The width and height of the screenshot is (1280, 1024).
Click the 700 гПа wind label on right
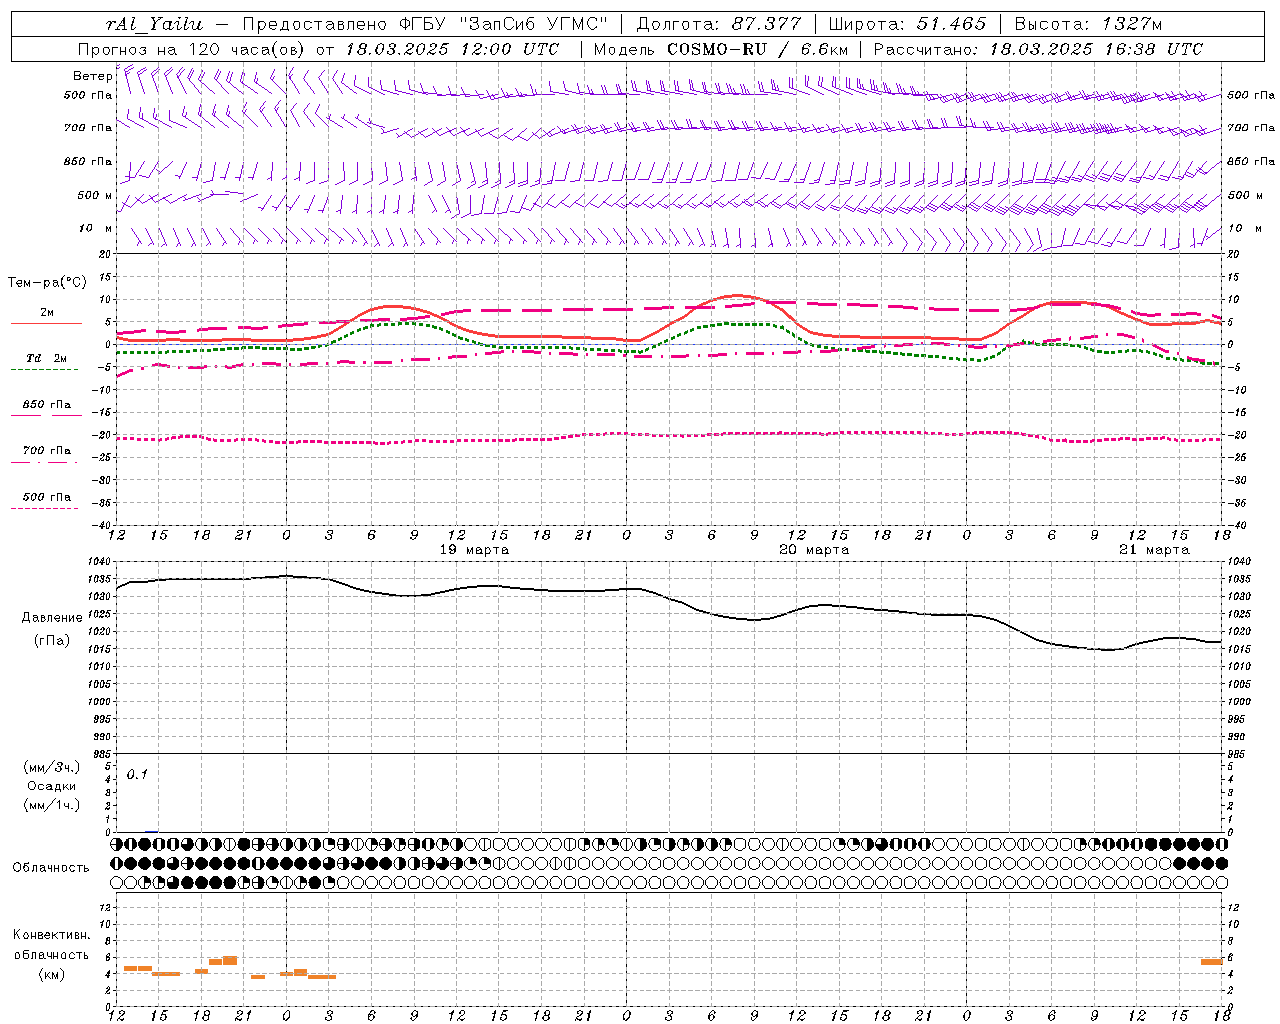point(1251,128)
